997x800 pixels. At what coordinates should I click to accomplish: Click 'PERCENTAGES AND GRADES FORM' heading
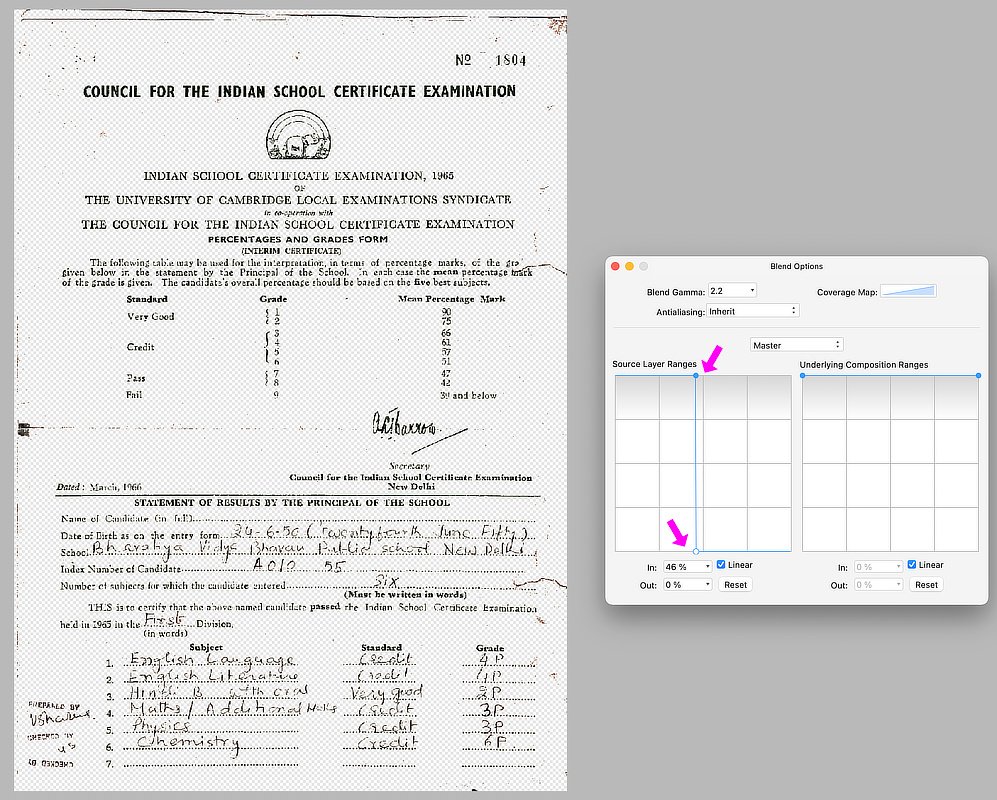(x=298, y=239)
